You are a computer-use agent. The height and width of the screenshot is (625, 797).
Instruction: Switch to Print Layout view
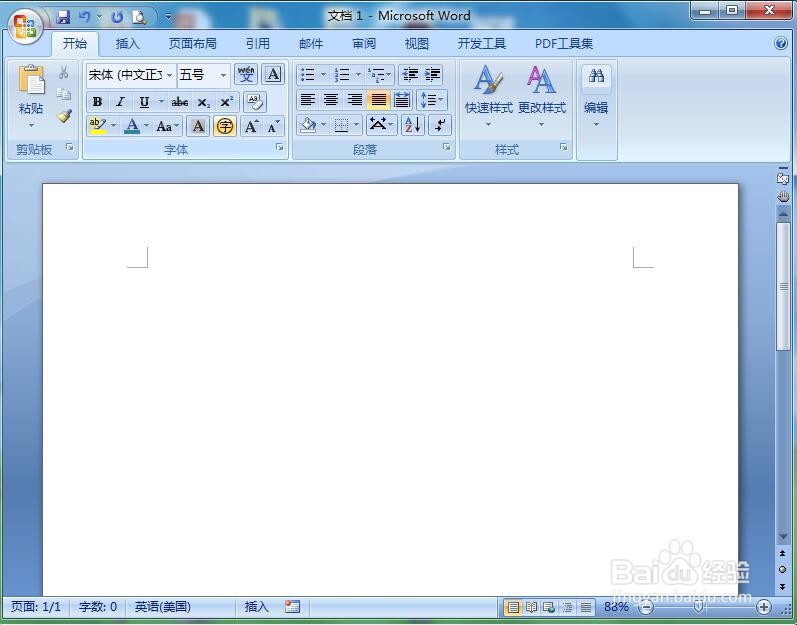tap(513, 606)
